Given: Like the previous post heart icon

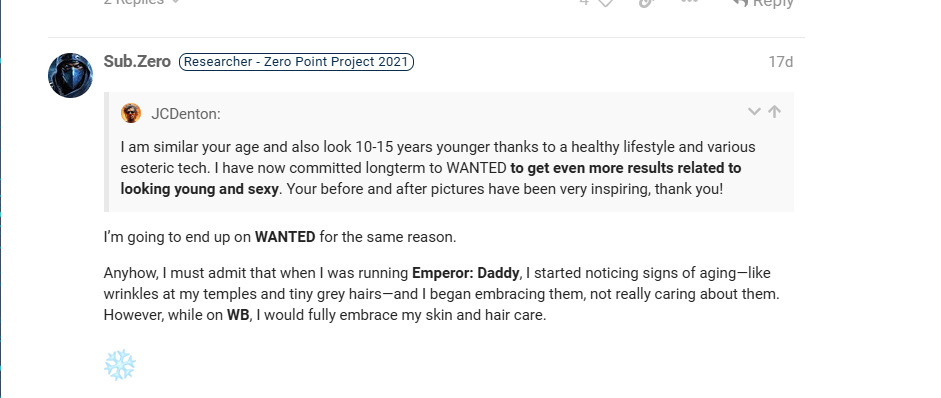Looking at the screenshot, I should coord(606,3).
